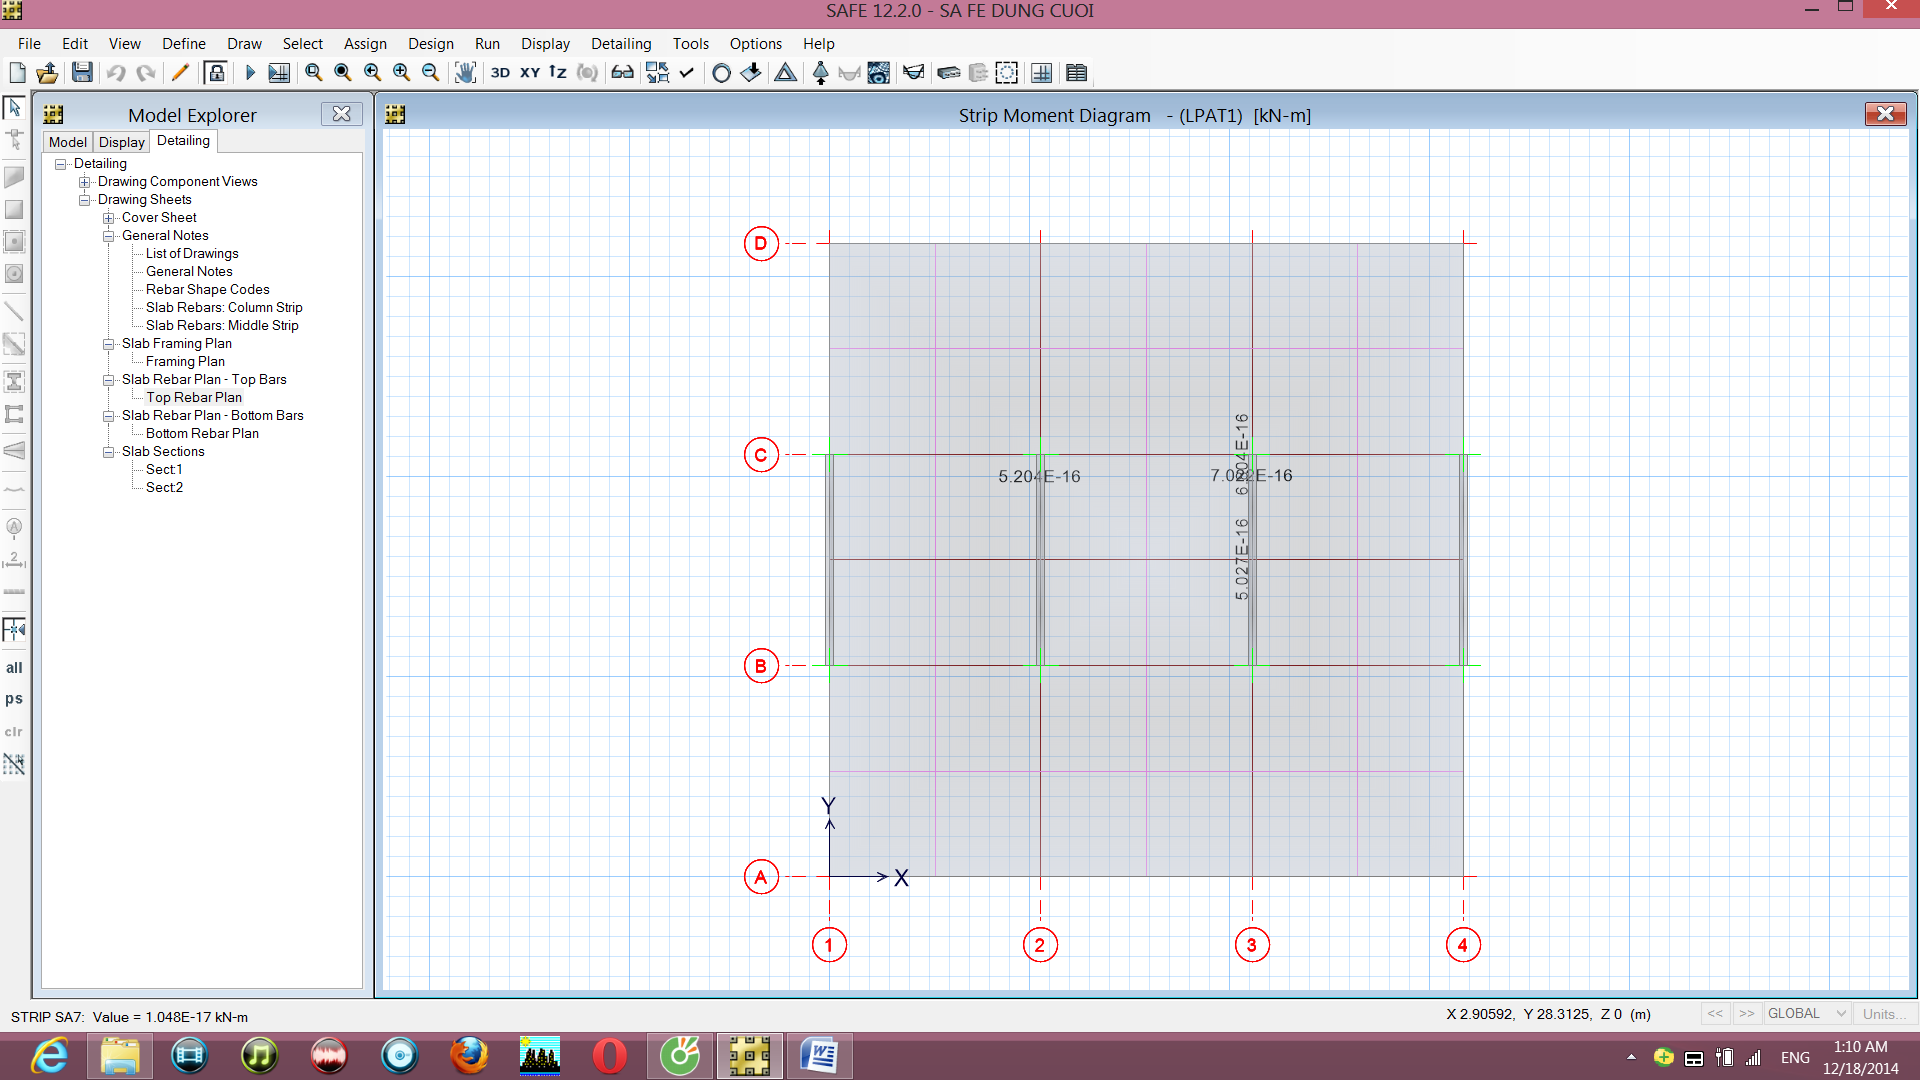The width and height of the screenshot is (1920, 1080).
Task: Select Top Rebar Plan tree item
Action: (x=193, y=398)
